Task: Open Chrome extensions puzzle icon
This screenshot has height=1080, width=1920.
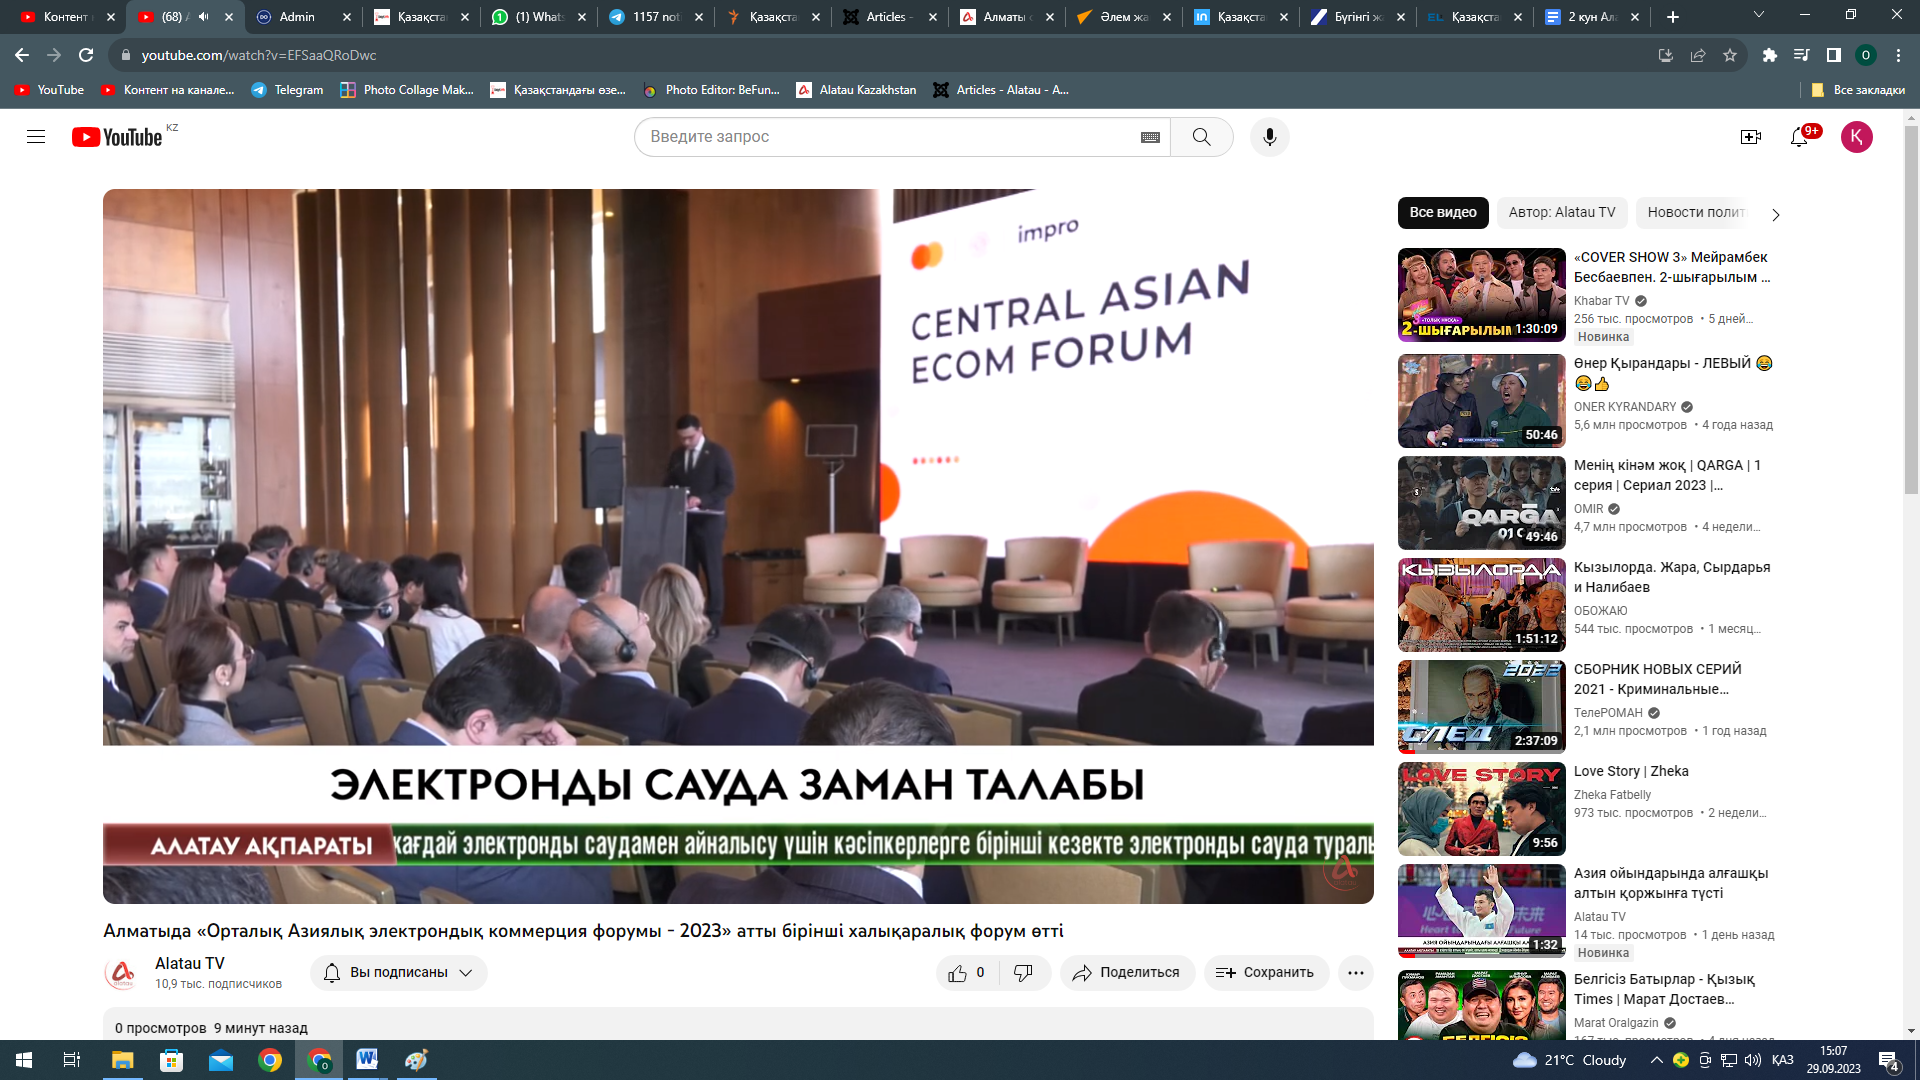Action: [1769, 55]
